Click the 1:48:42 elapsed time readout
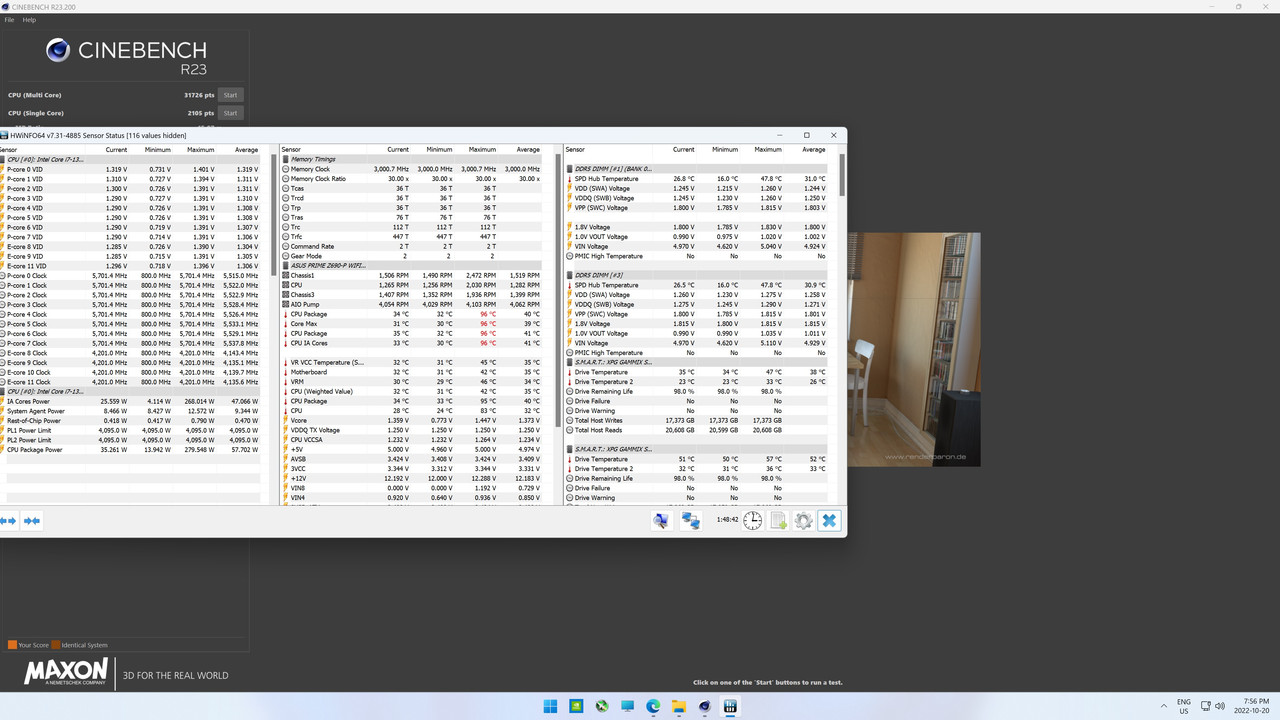 click(727, 520)
